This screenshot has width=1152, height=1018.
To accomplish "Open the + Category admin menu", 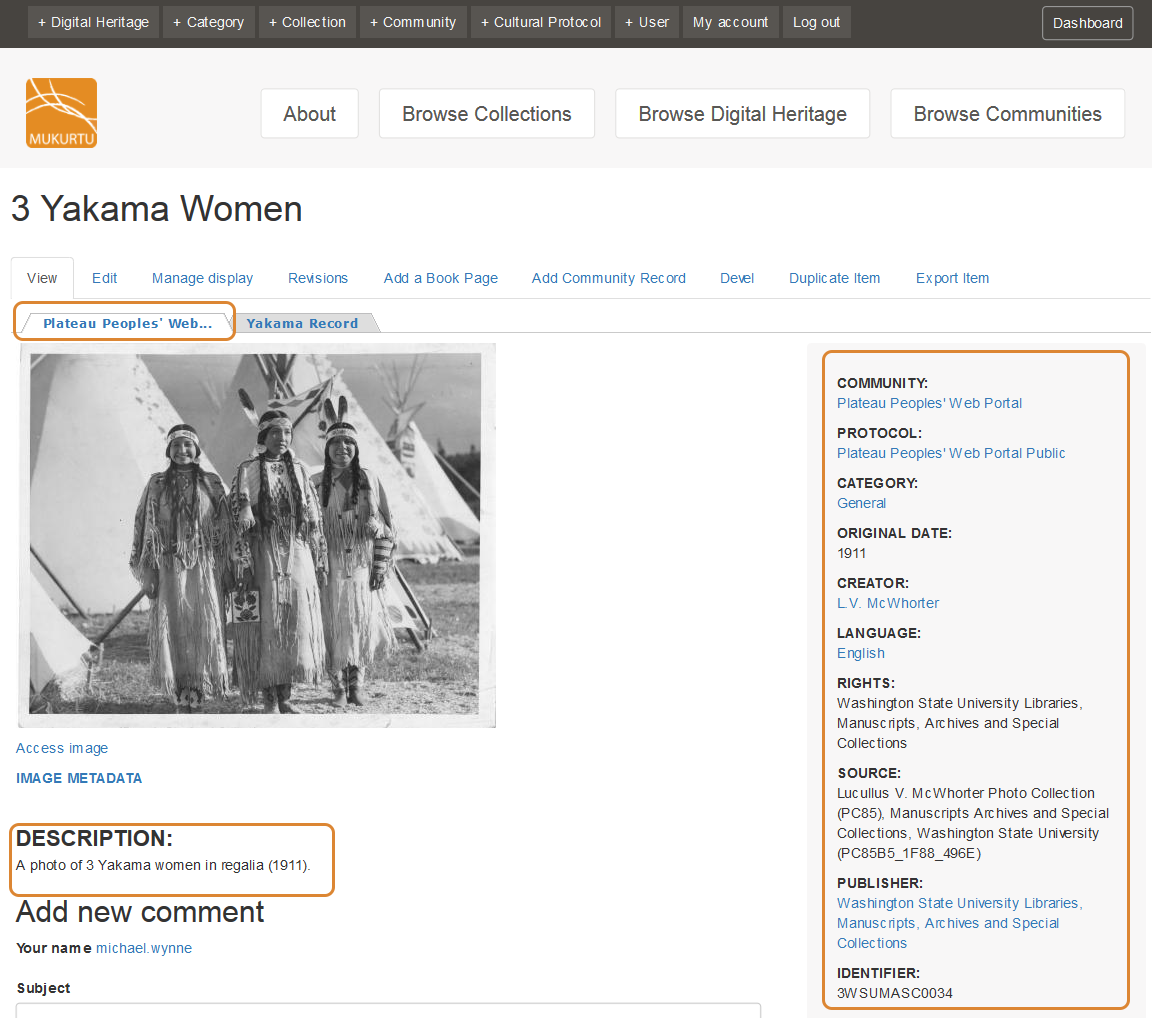I will (209, 22).
